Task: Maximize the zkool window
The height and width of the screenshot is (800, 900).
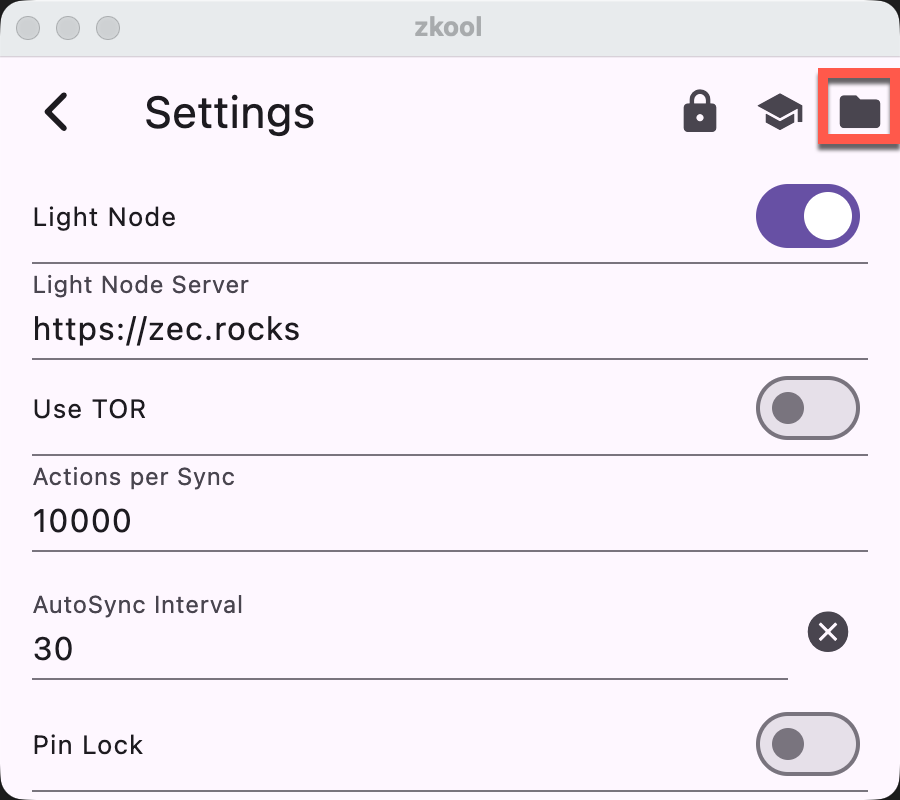Action: click(107, 27)
